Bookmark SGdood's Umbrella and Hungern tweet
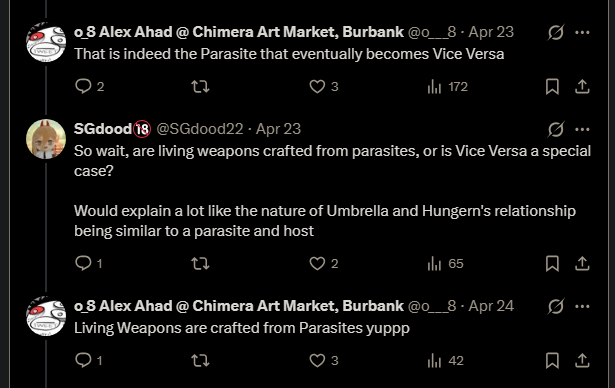The image size is (615, 388). tap(552, 263)
